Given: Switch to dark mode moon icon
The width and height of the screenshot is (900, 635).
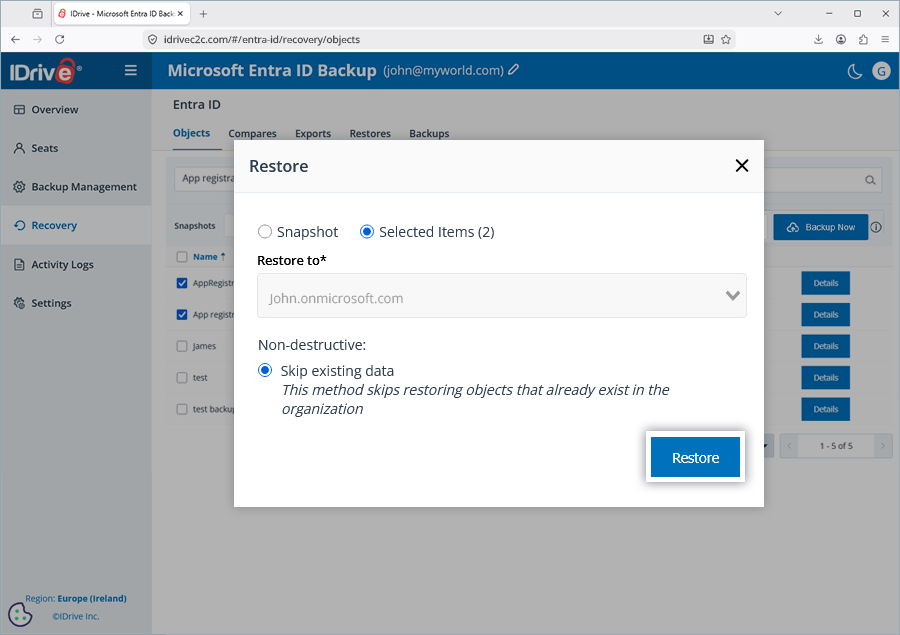Looking at the screenshot, I should coord(855,71).
